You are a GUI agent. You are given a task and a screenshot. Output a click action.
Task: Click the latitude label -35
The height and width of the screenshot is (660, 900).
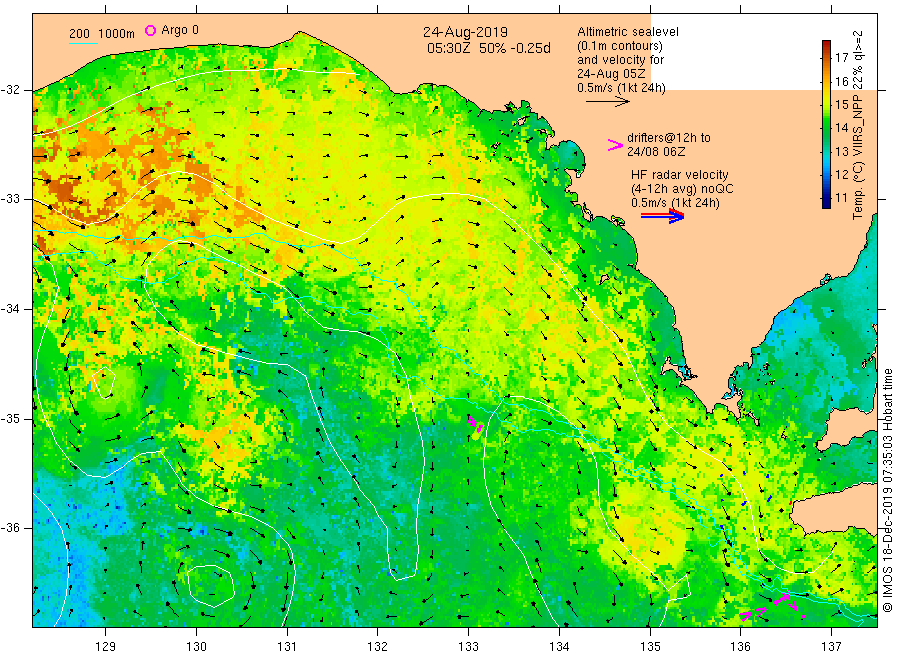click(10, 418)
